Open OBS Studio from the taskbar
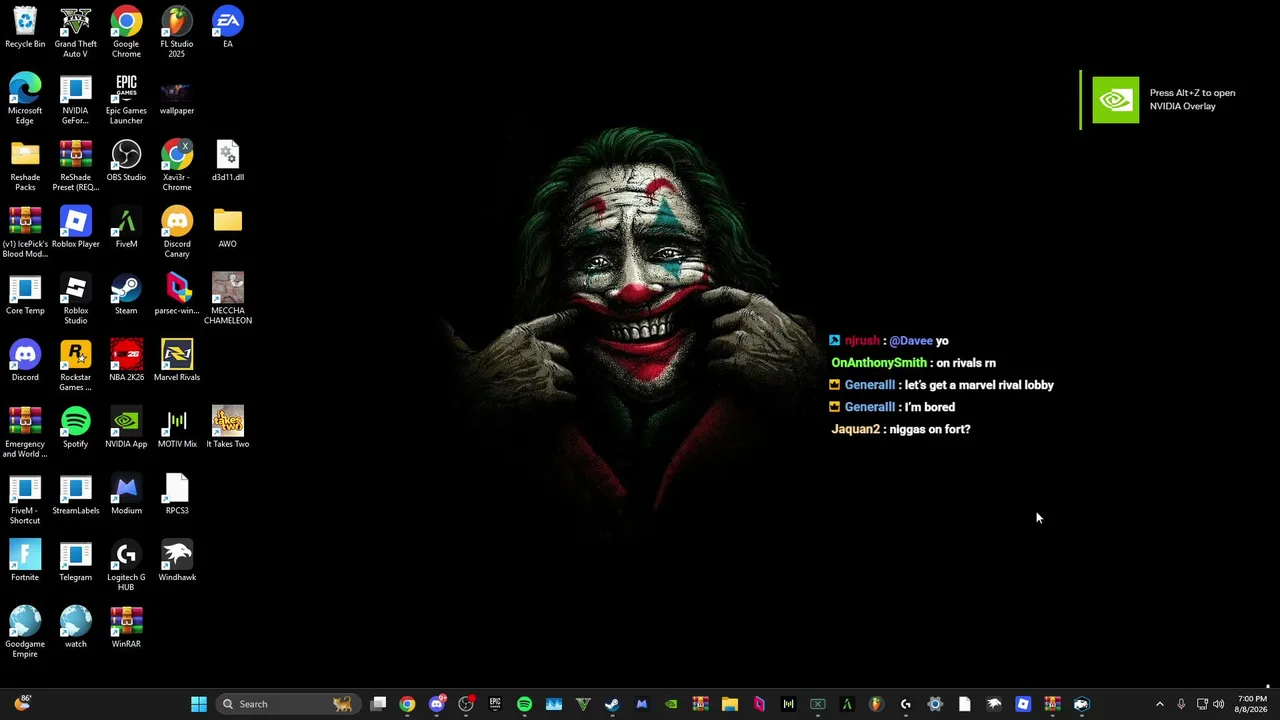The height and width of the screenshot is (720, 1280). click(x=466, y=704)
